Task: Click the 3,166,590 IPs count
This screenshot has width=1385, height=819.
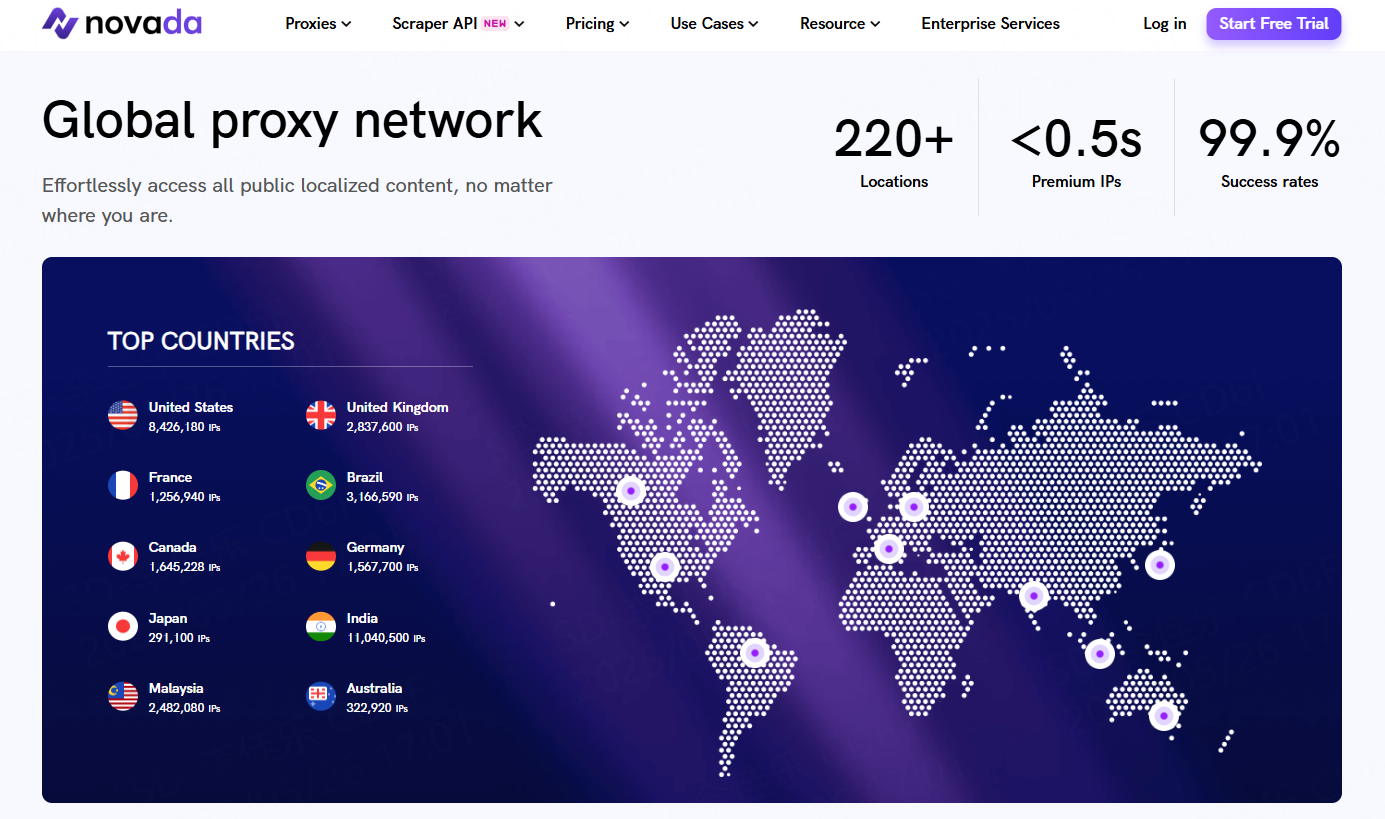Action: (x=382, y=497)
